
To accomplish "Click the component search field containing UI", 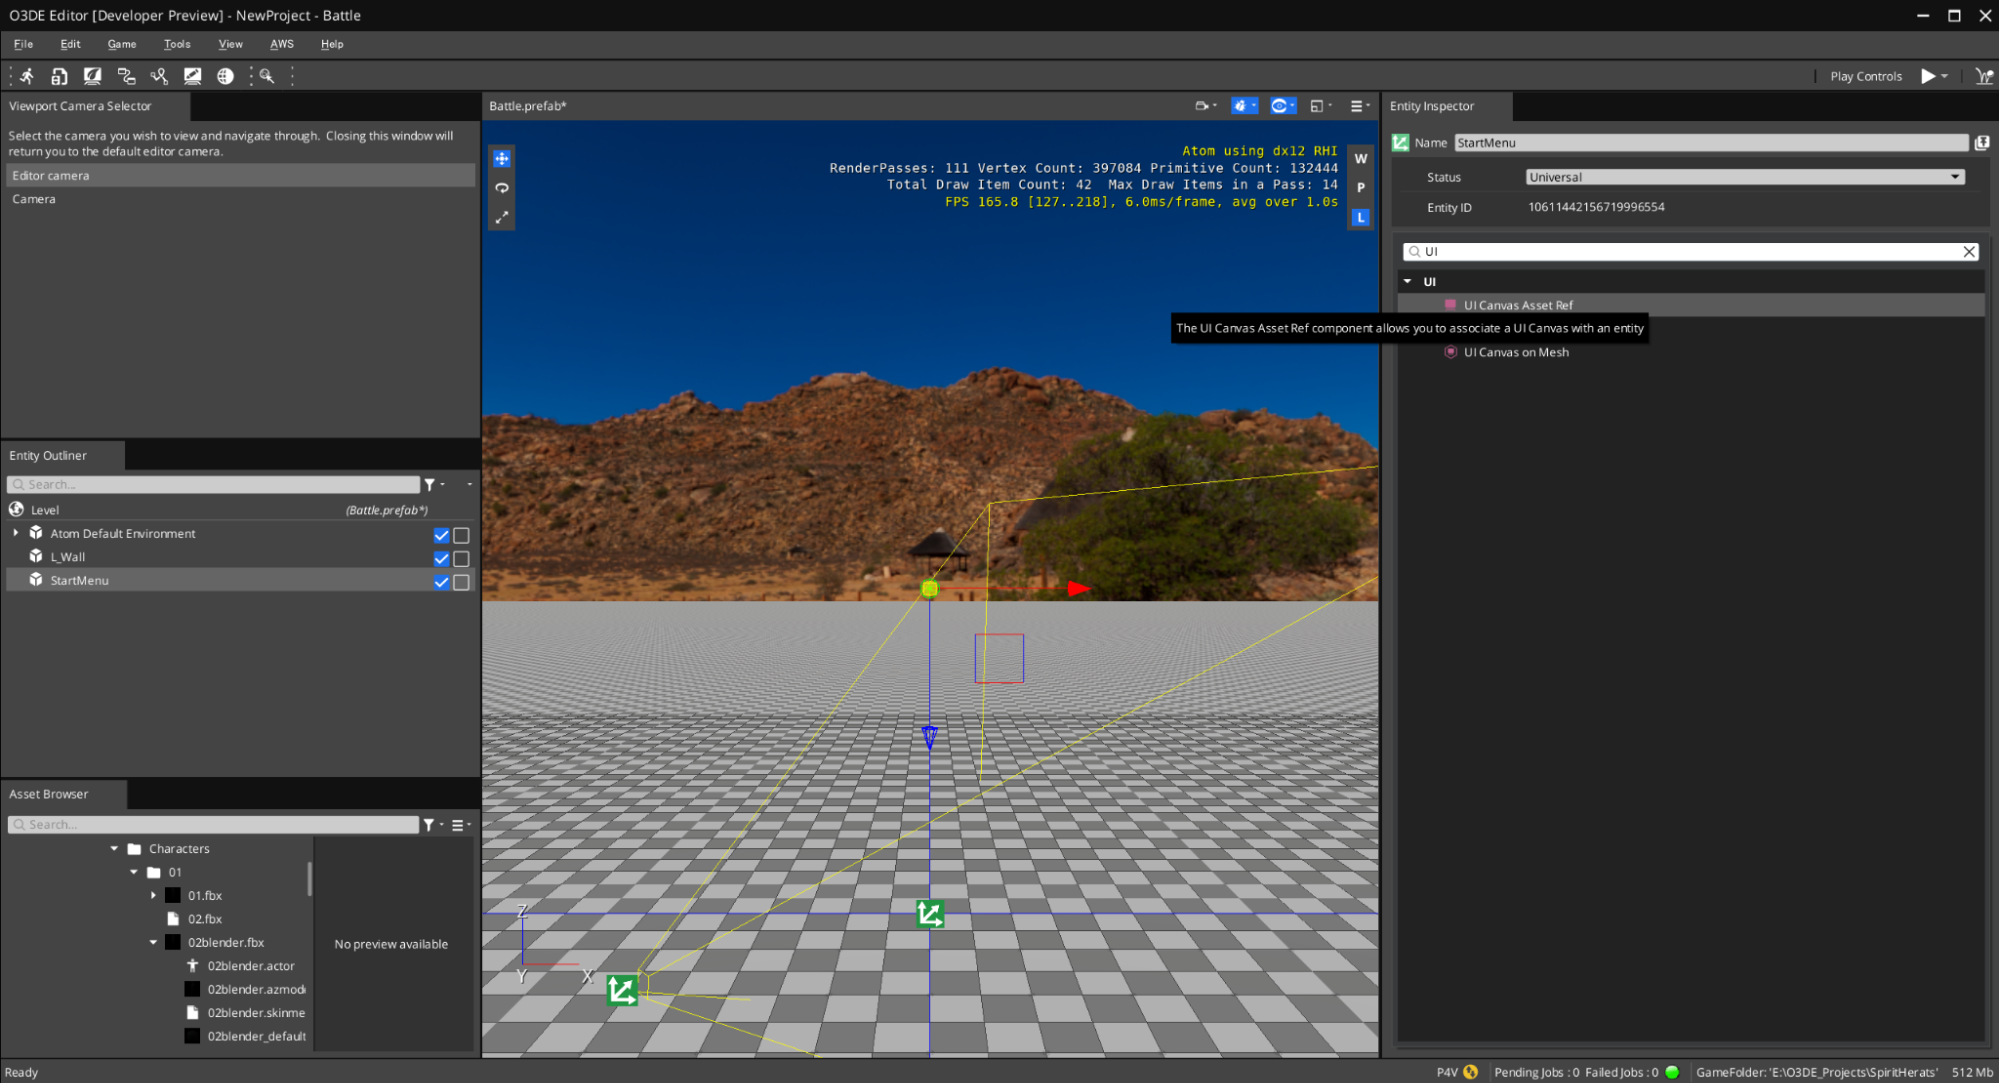I will (1690, 252).
